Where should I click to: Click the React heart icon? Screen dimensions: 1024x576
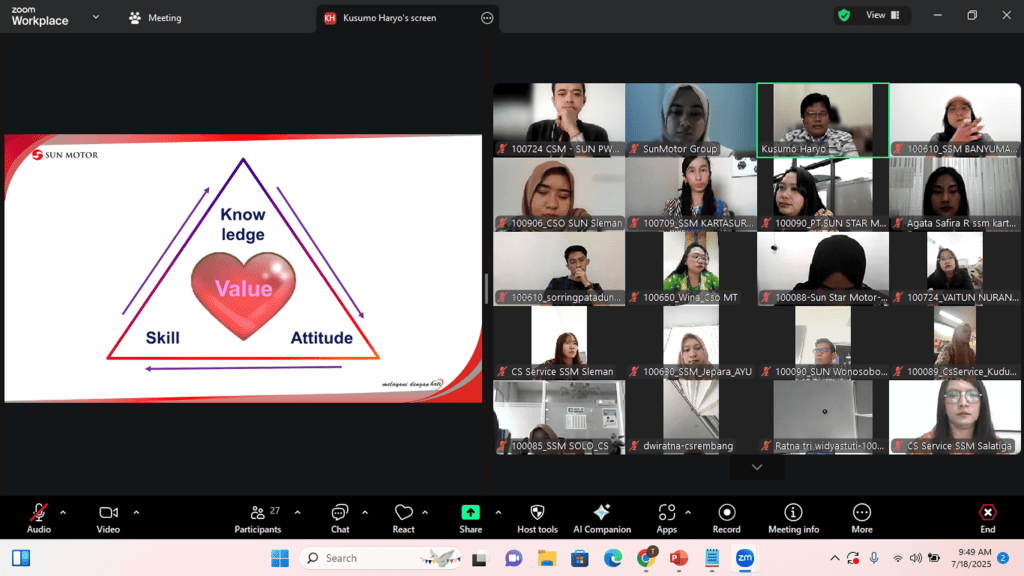pyautogui.click(x=404, y=516)
